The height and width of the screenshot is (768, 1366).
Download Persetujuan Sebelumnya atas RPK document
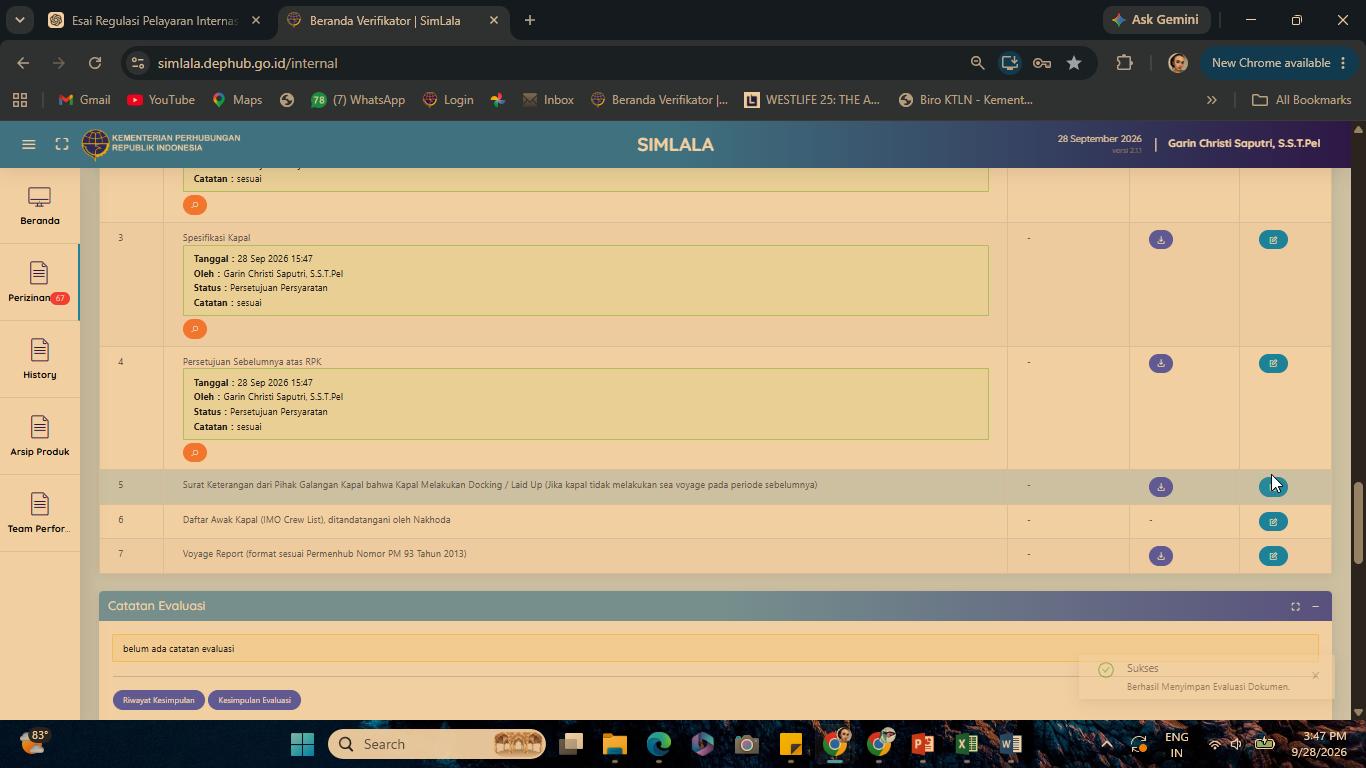(x=1160, y=364)
